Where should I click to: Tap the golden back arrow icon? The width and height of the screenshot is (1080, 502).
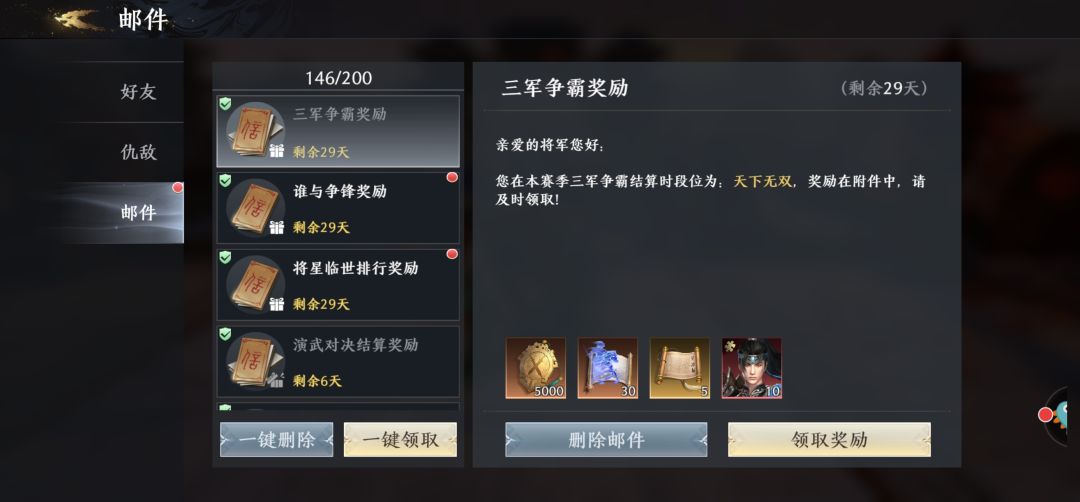pyautogui.click(x=76, y=19)
